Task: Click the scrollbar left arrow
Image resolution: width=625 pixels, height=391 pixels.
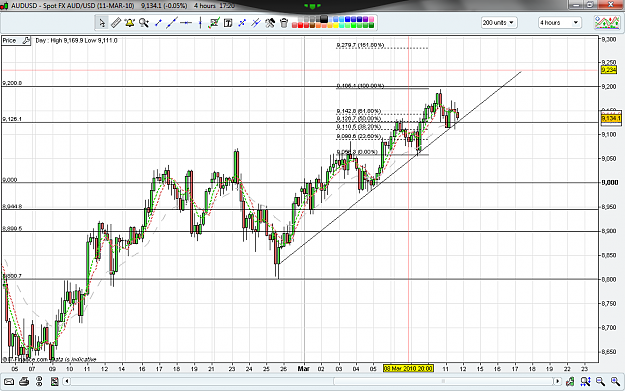Action: (67, 381)
